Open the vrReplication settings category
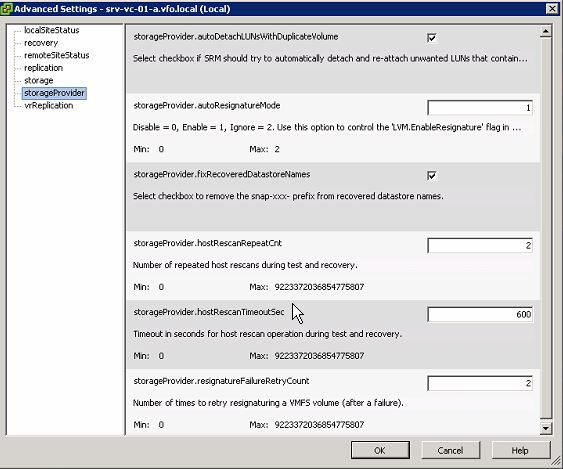The height and width of the screenshot is (469, 563). click(48, 106)
